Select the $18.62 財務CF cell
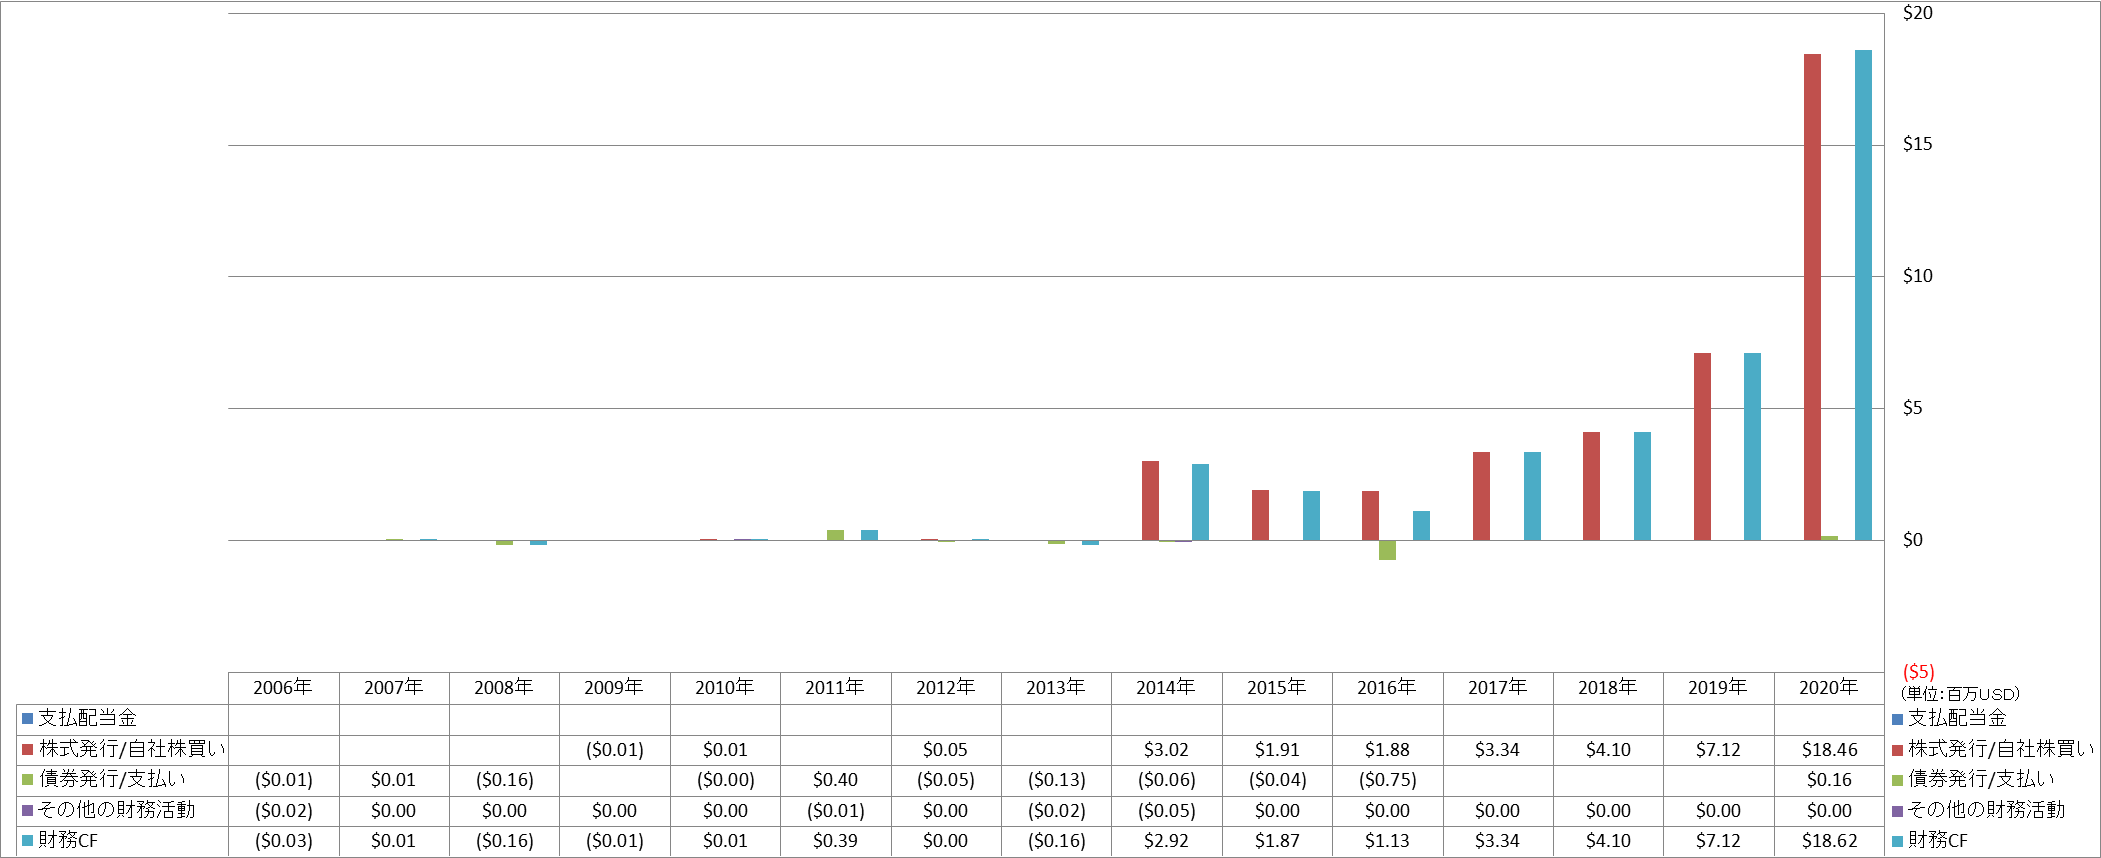The image size is (2101, 858). [1829, 841]
